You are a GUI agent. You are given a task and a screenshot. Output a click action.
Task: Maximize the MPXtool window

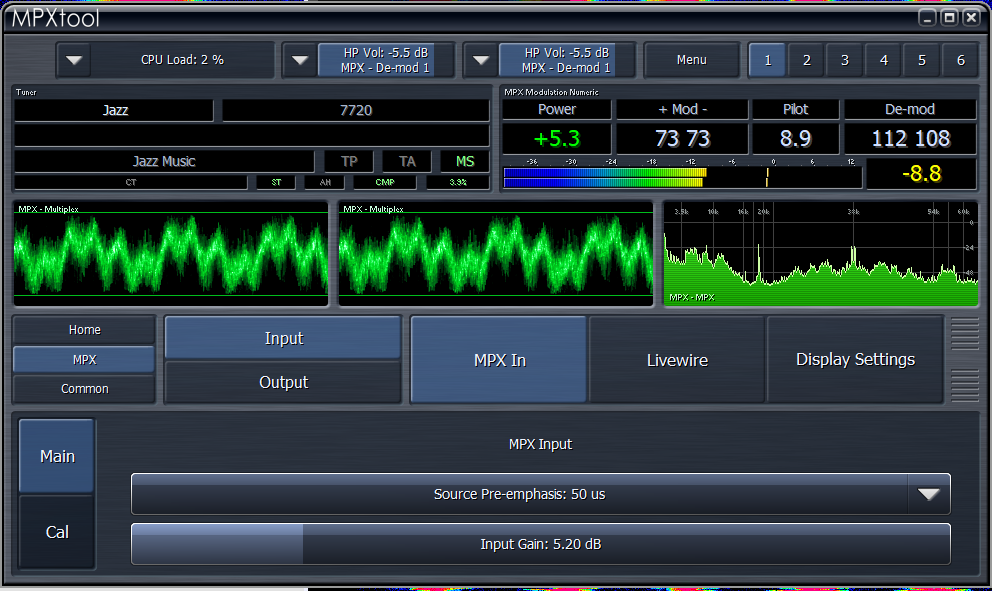point(949,18)
